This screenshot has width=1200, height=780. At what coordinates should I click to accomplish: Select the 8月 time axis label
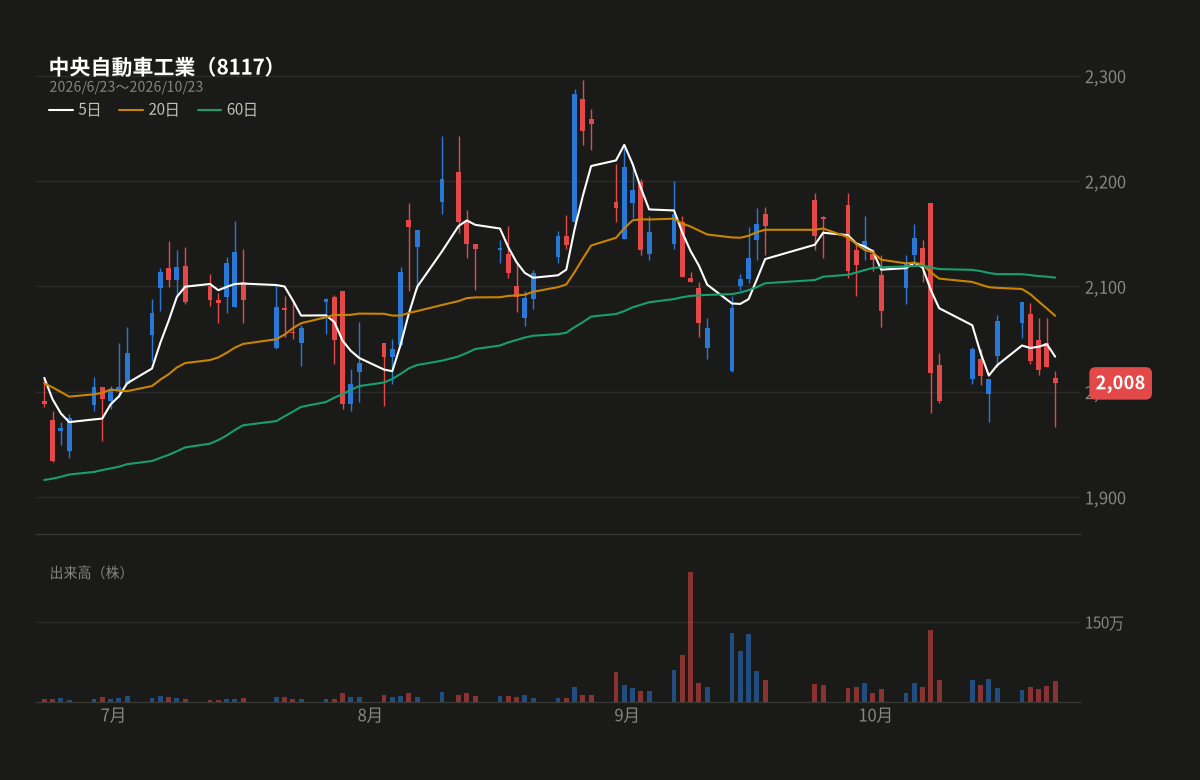[x=370, y=716]
